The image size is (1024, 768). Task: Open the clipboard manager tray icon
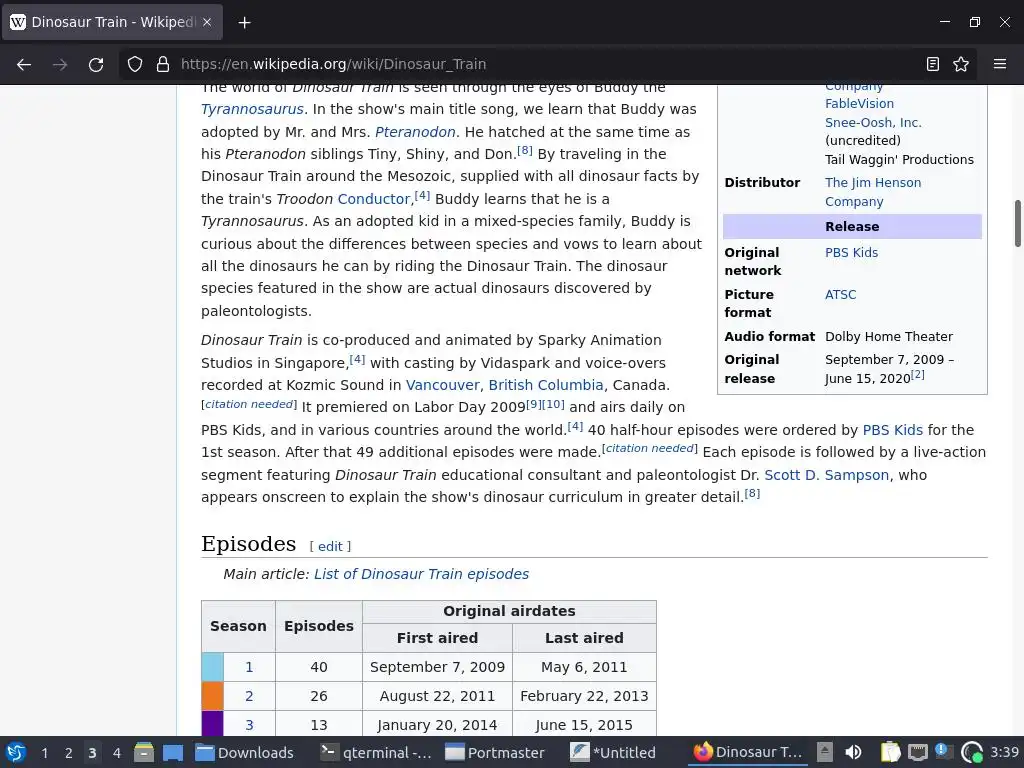[889, 752]
